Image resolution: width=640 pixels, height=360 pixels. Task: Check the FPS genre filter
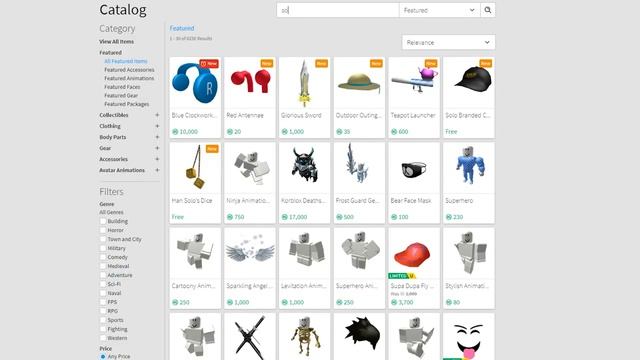click(103, 302)
